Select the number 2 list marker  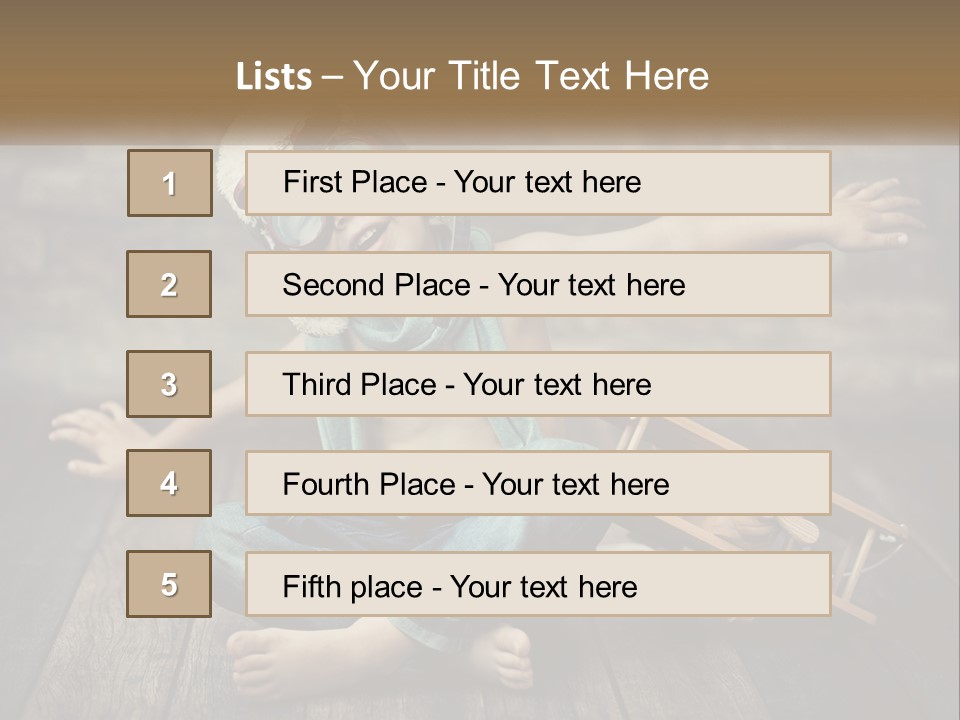point(170,284)
